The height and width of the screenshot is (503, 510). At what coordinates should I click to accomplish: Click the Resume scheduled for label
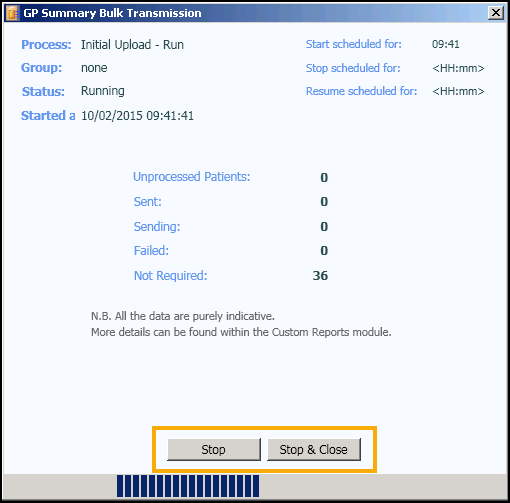click(x=361, y=91)
